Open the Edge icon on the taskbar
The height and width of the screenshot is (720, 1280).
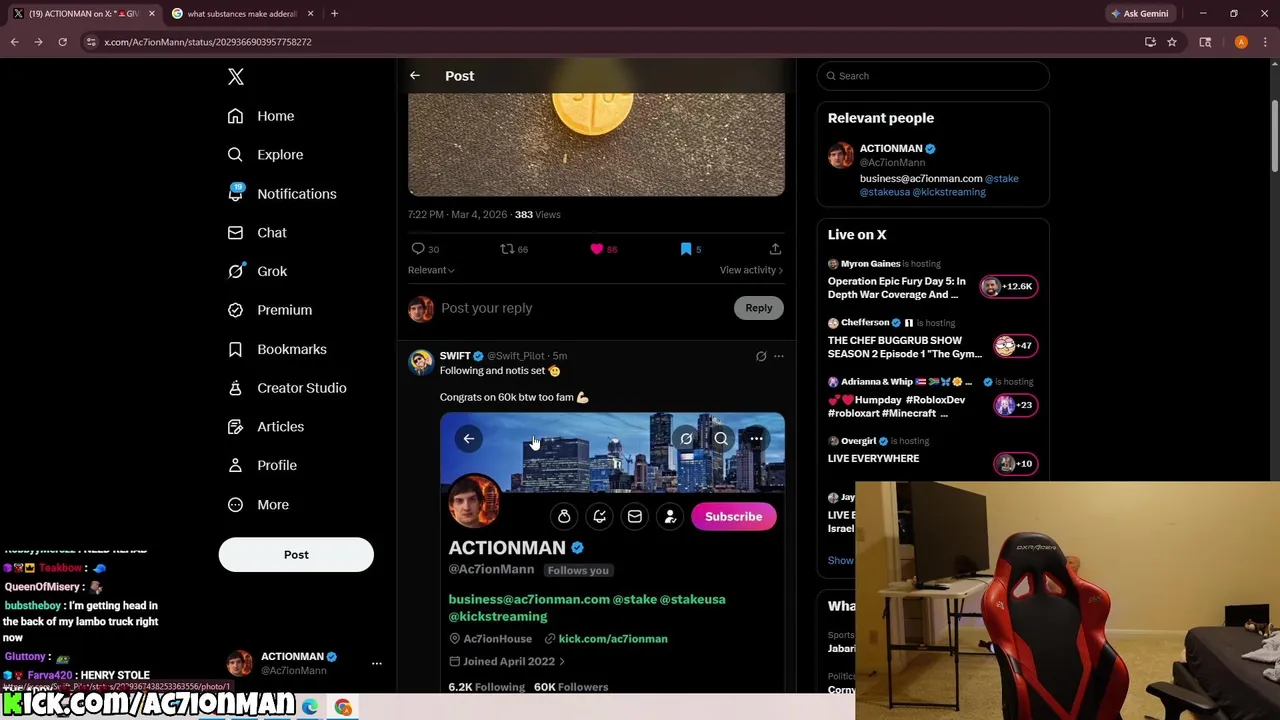coord(310,708)
